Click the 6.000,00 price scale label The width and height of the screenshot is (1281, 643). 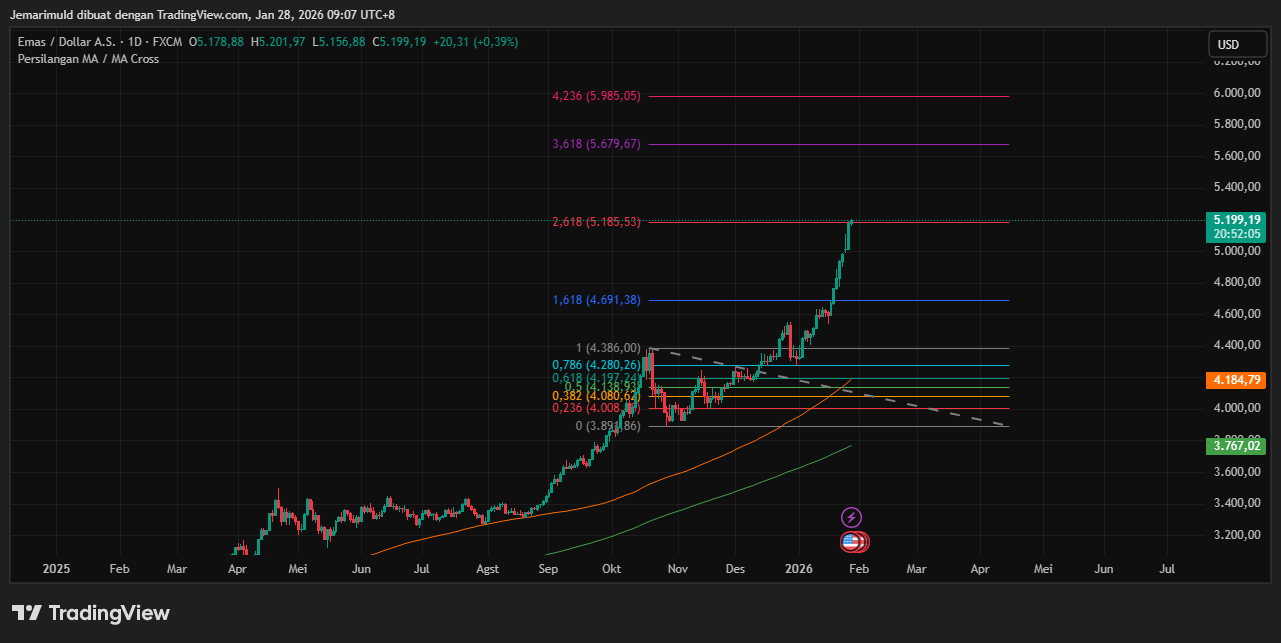[x=1236, y=93]
